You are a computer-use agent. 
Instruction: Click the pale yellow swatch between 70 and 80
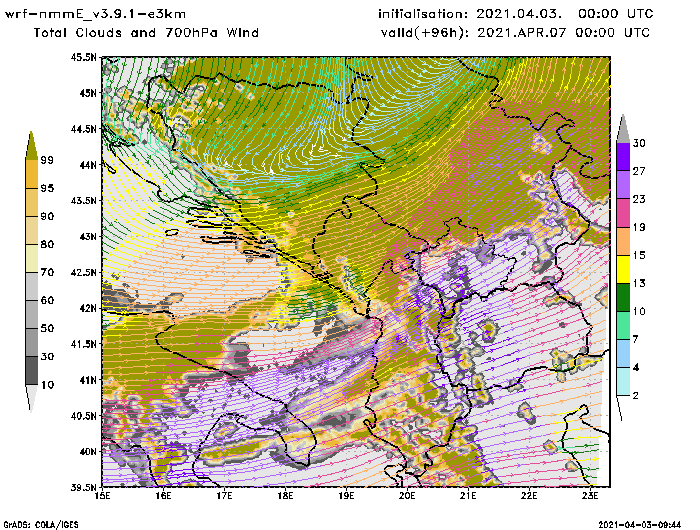pos(32,258)
